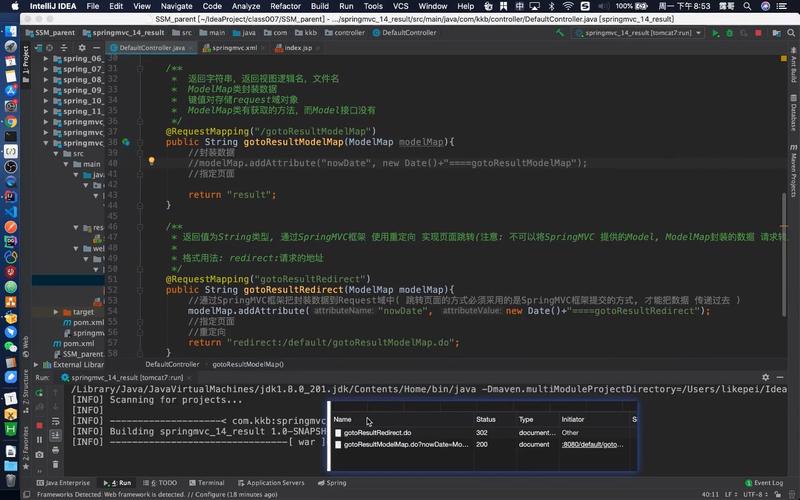Screen dimensions: 800x500
Task: Print the Run console output
Action: tap(56, 450)
